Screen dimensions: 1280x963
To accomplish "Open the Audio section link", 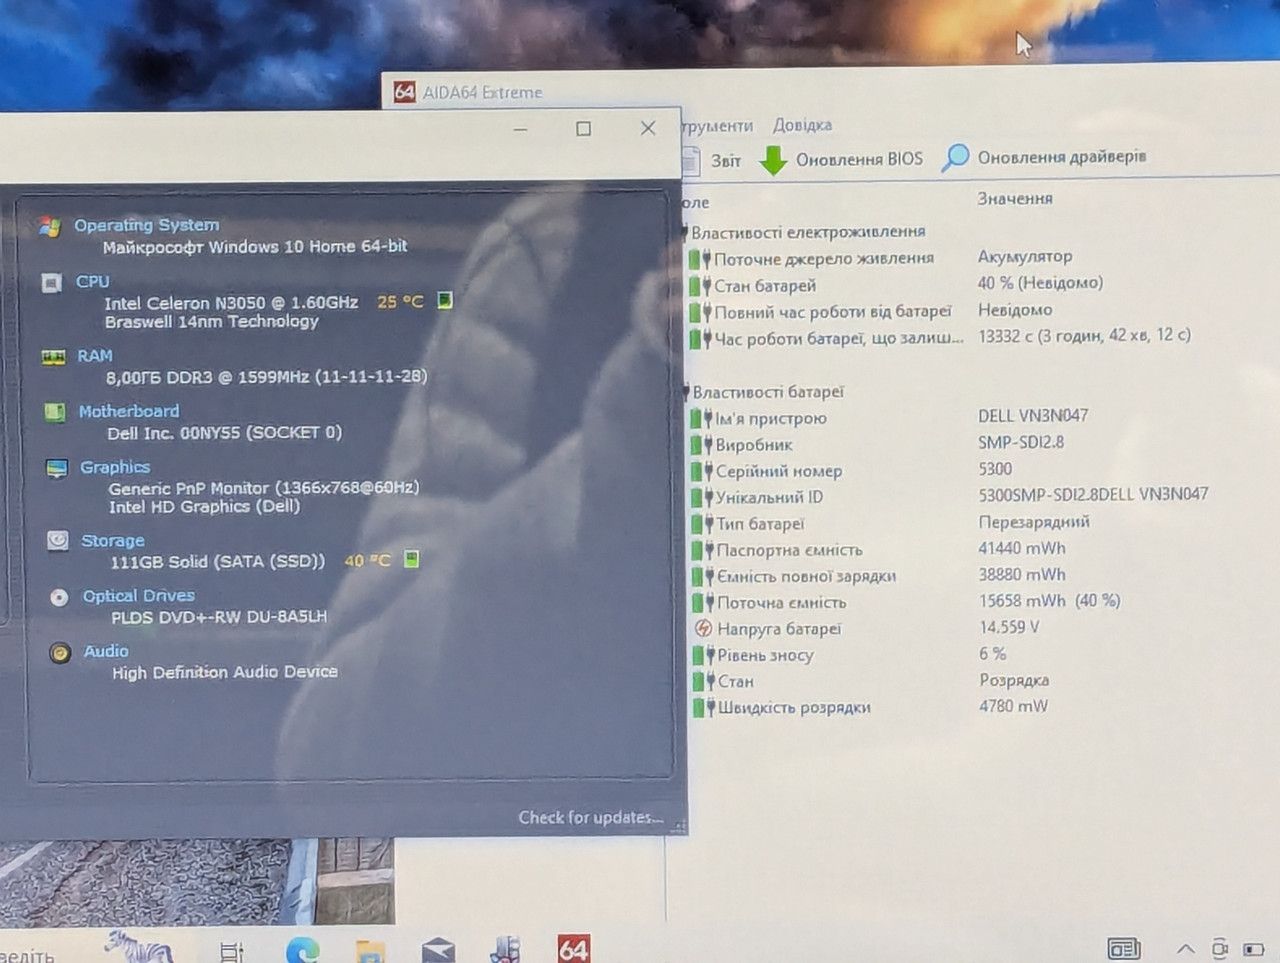I will [x=106, y=651].
